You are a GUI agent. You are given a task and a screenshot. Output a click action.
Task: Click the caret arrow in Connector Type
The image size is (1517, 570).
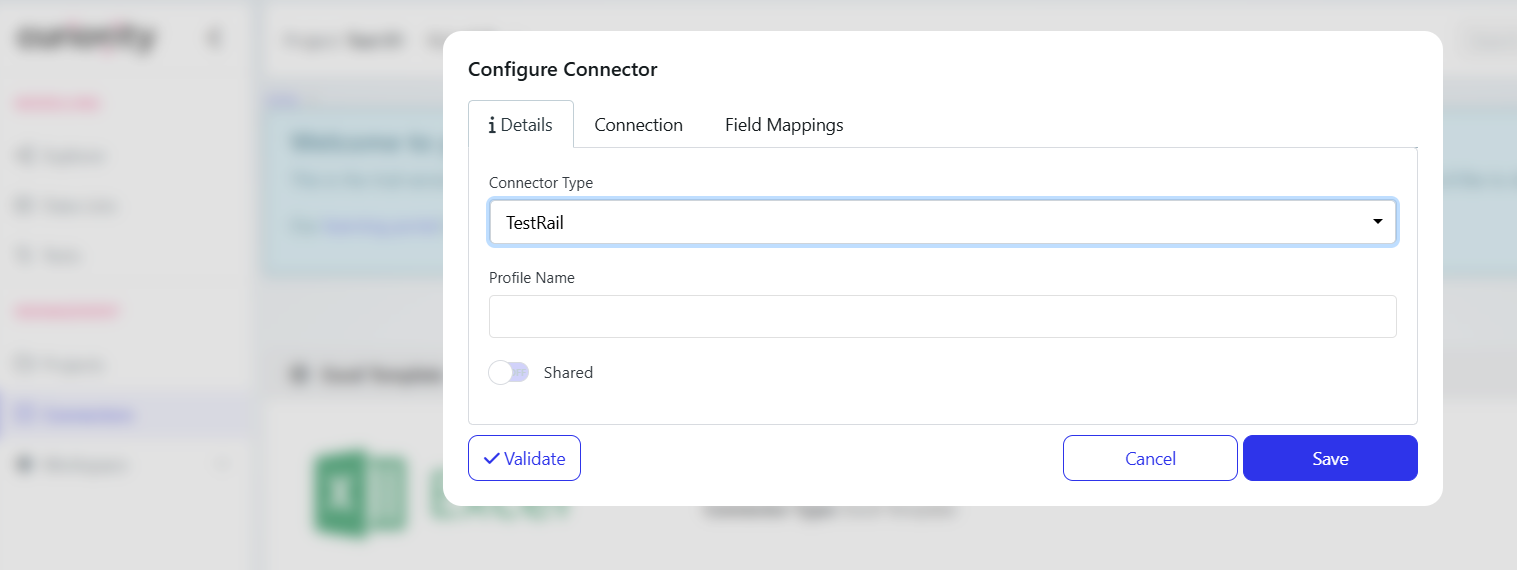[1377, 222]
